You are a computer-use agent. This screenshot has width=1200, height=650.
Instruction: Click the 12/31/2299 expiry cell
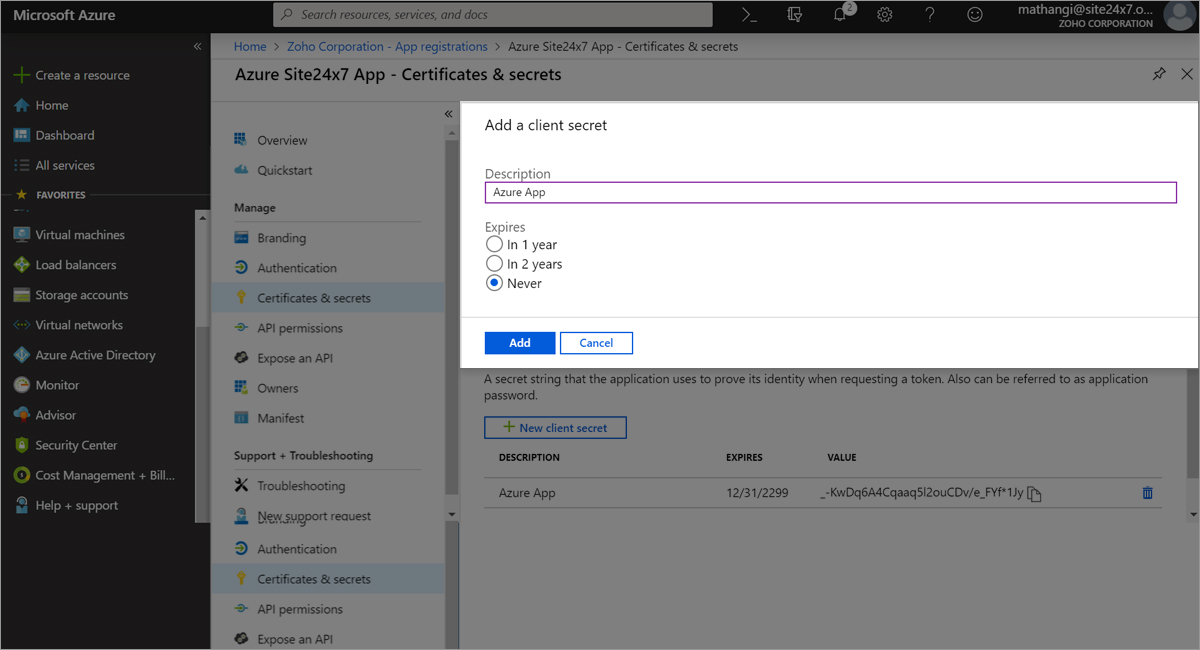[755, 493]
